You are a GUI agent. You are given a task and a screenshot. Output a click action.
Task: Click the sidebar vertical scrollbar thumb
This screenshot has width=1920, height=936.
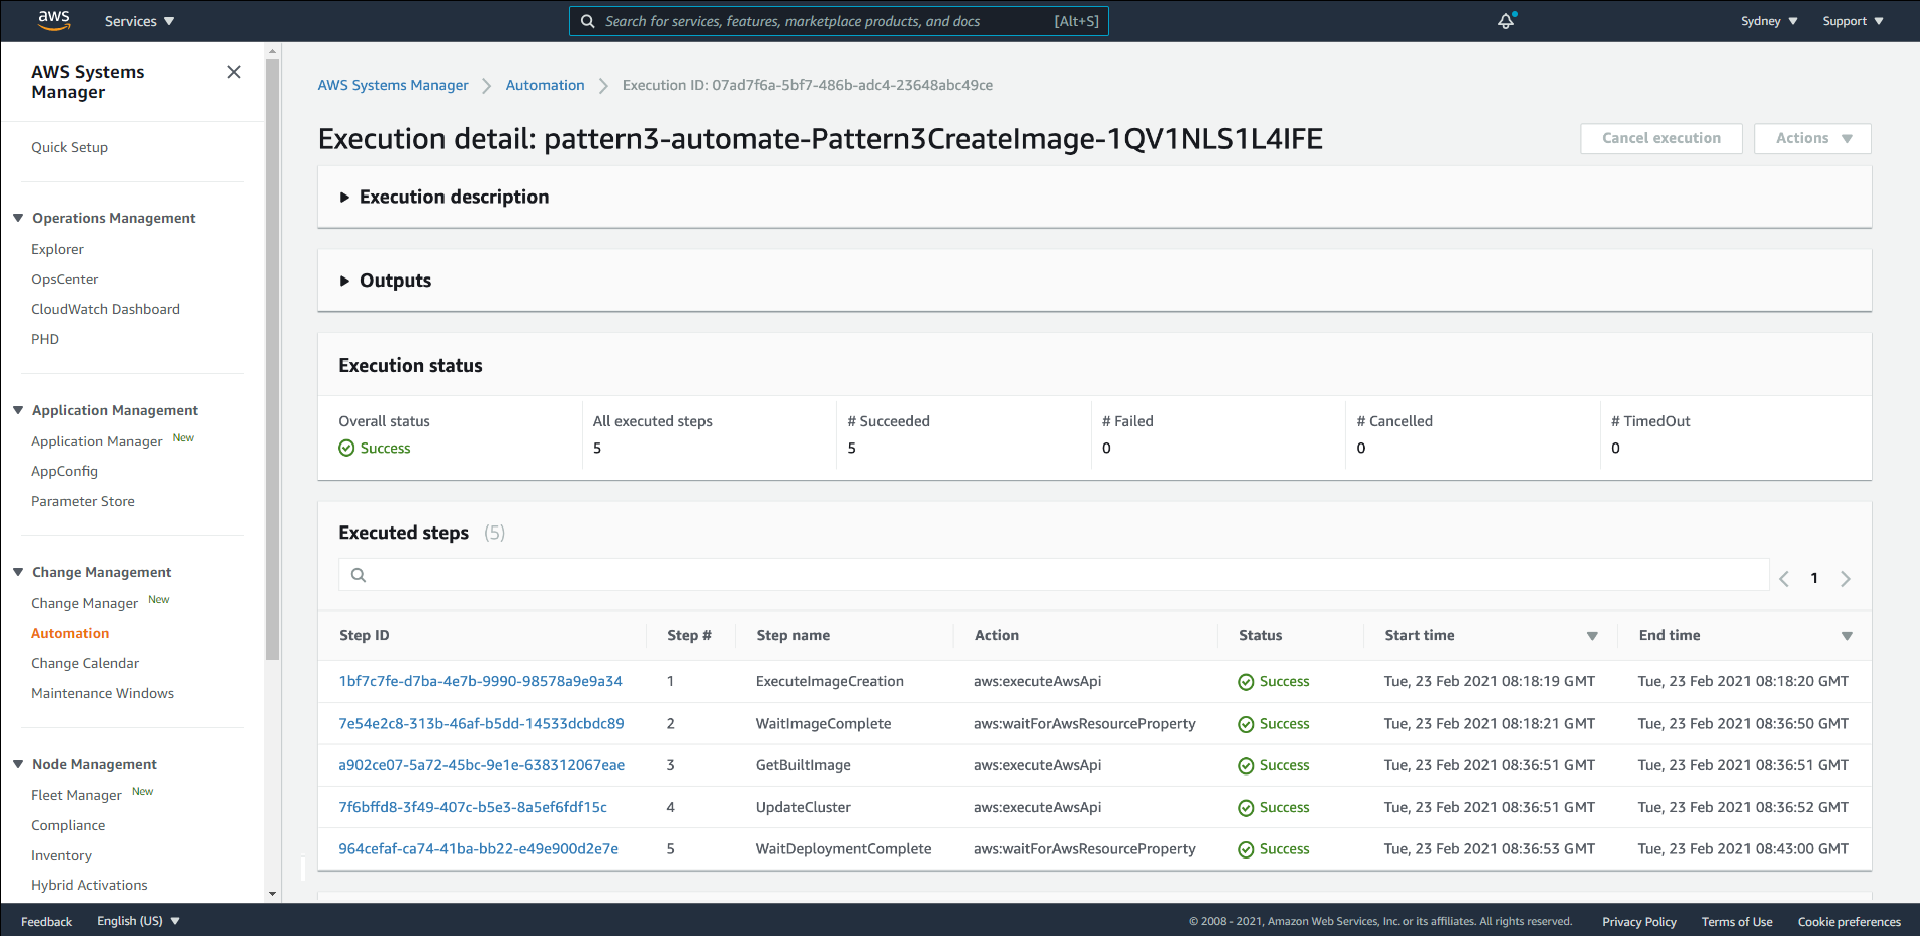(x=272, y=360)
